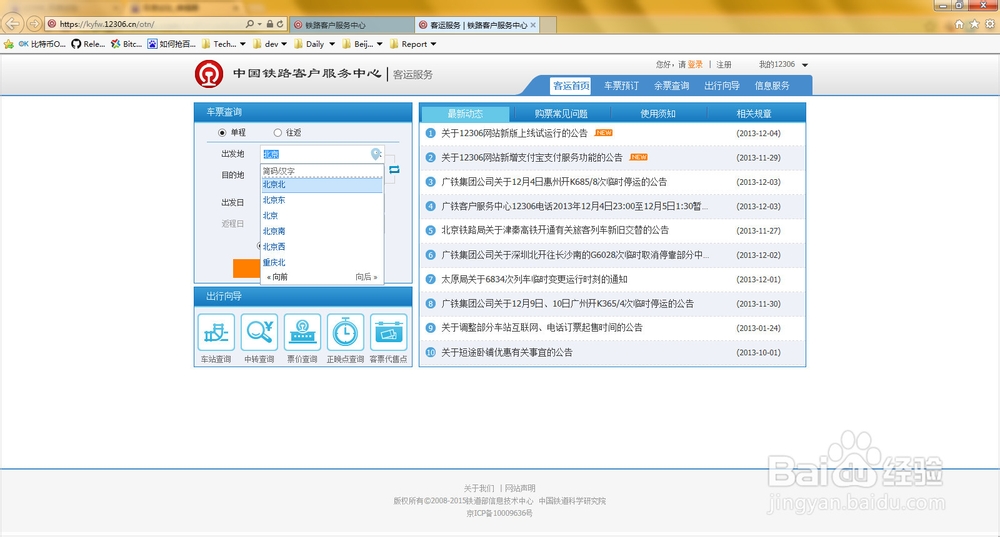1000x537 pixels.
Task: Open 中转查询 transfer query icon
Action: (259, 332)
